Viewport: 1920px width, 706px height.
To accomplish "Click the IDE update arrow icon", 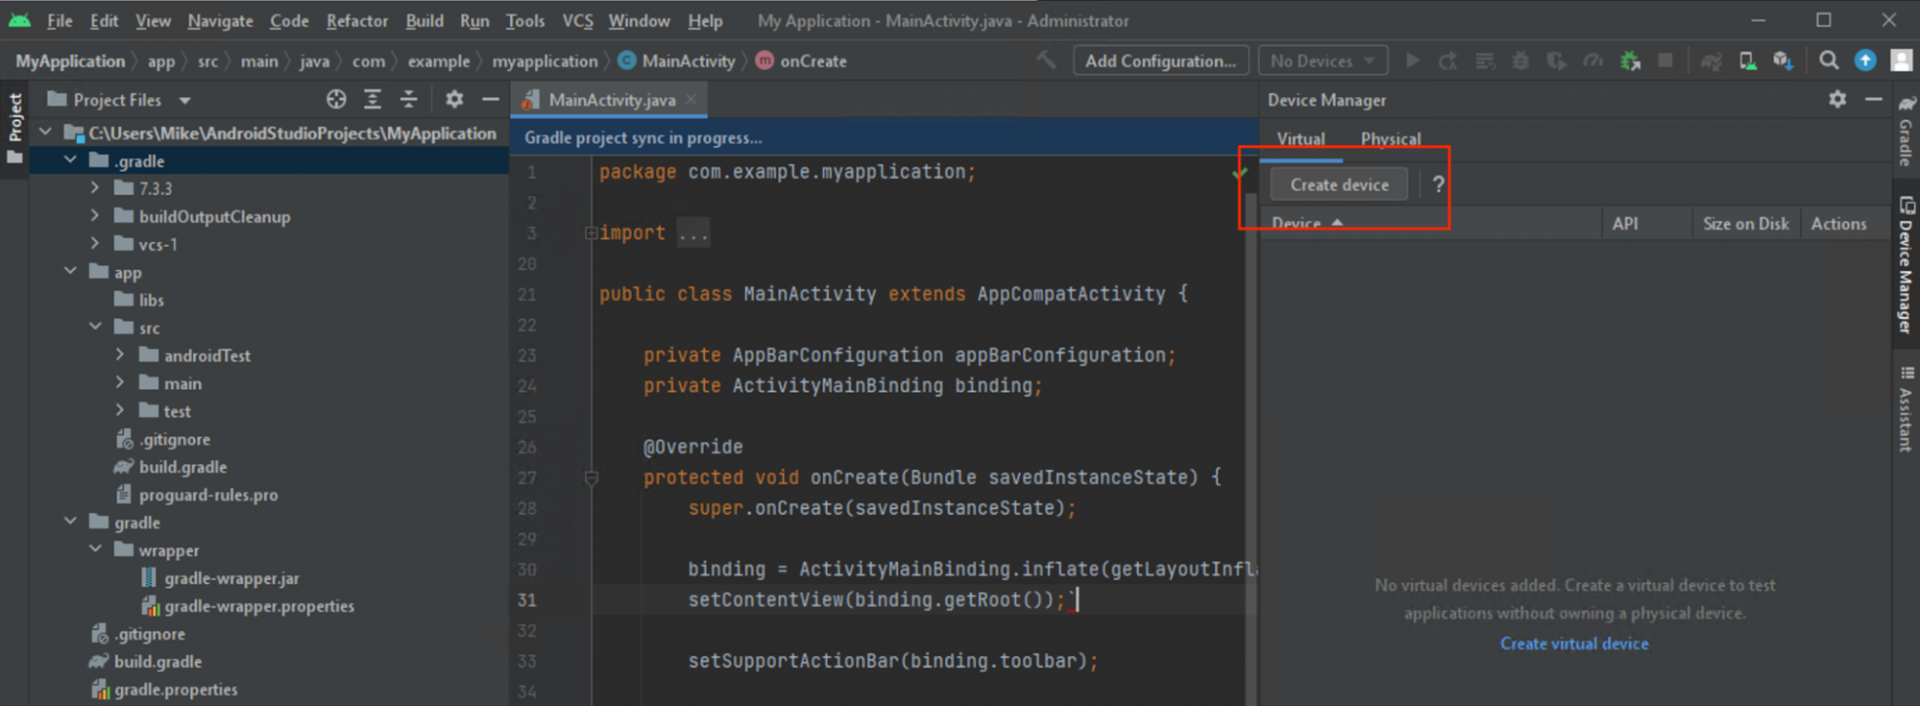I will 1865,61.
